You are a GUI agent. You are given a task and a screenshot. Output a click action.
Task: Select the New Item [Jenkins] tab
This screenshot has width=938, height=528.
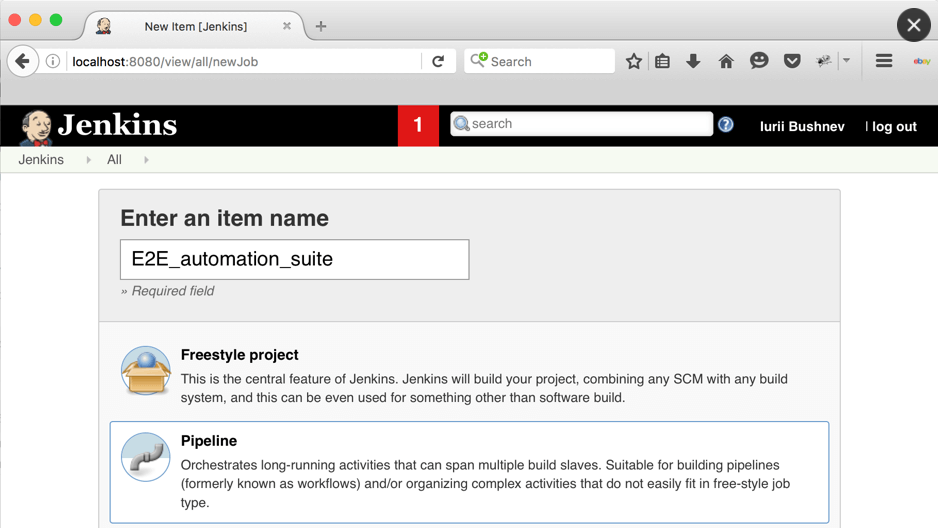pyautogui.click(x=195, y=27)
